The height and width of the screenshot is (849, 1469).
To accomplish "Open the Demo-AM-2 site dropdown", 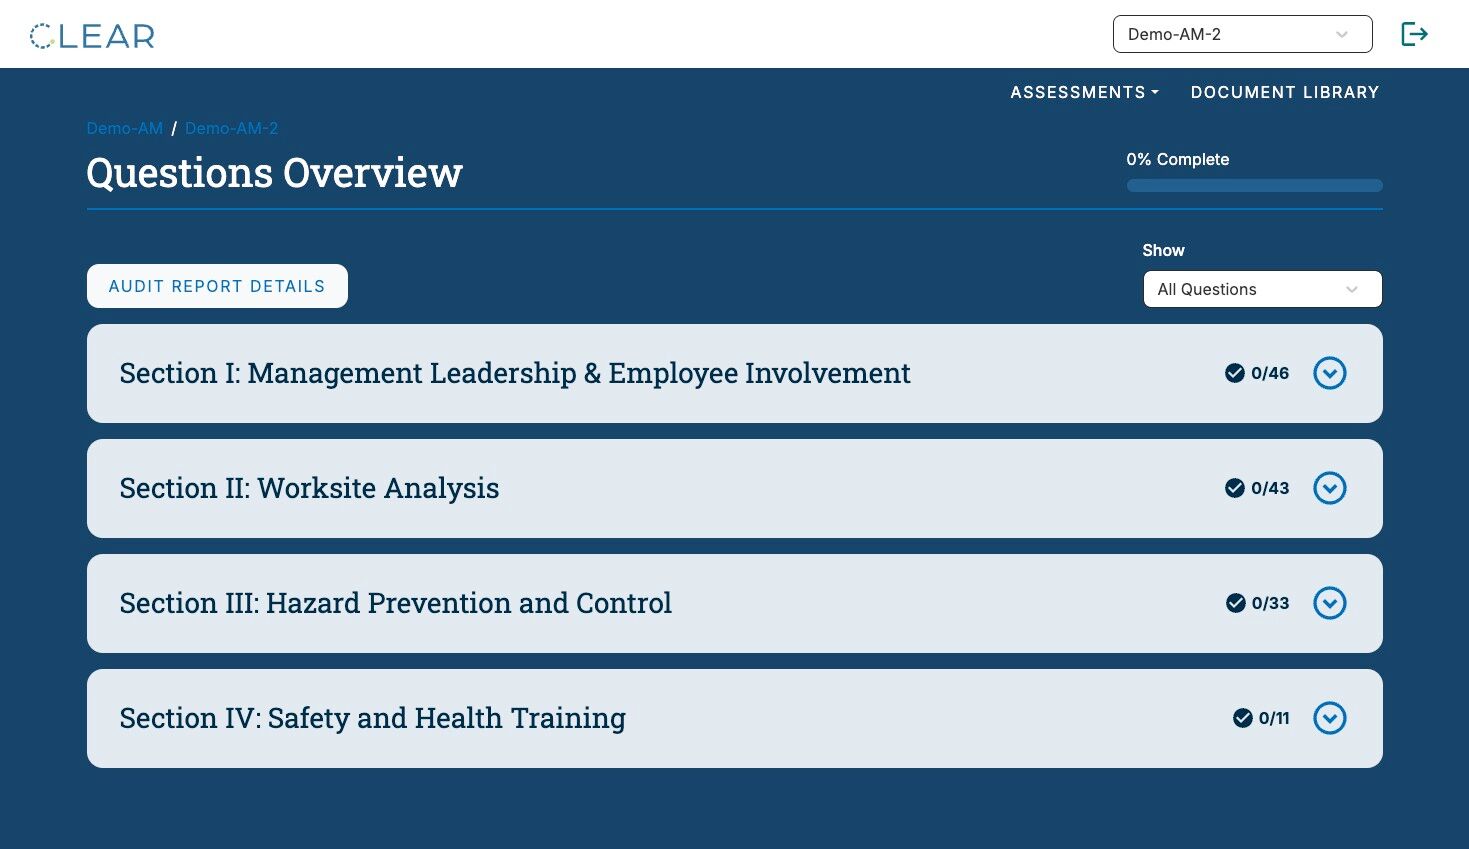I will pyautogui.click(x=1242, y=34).
